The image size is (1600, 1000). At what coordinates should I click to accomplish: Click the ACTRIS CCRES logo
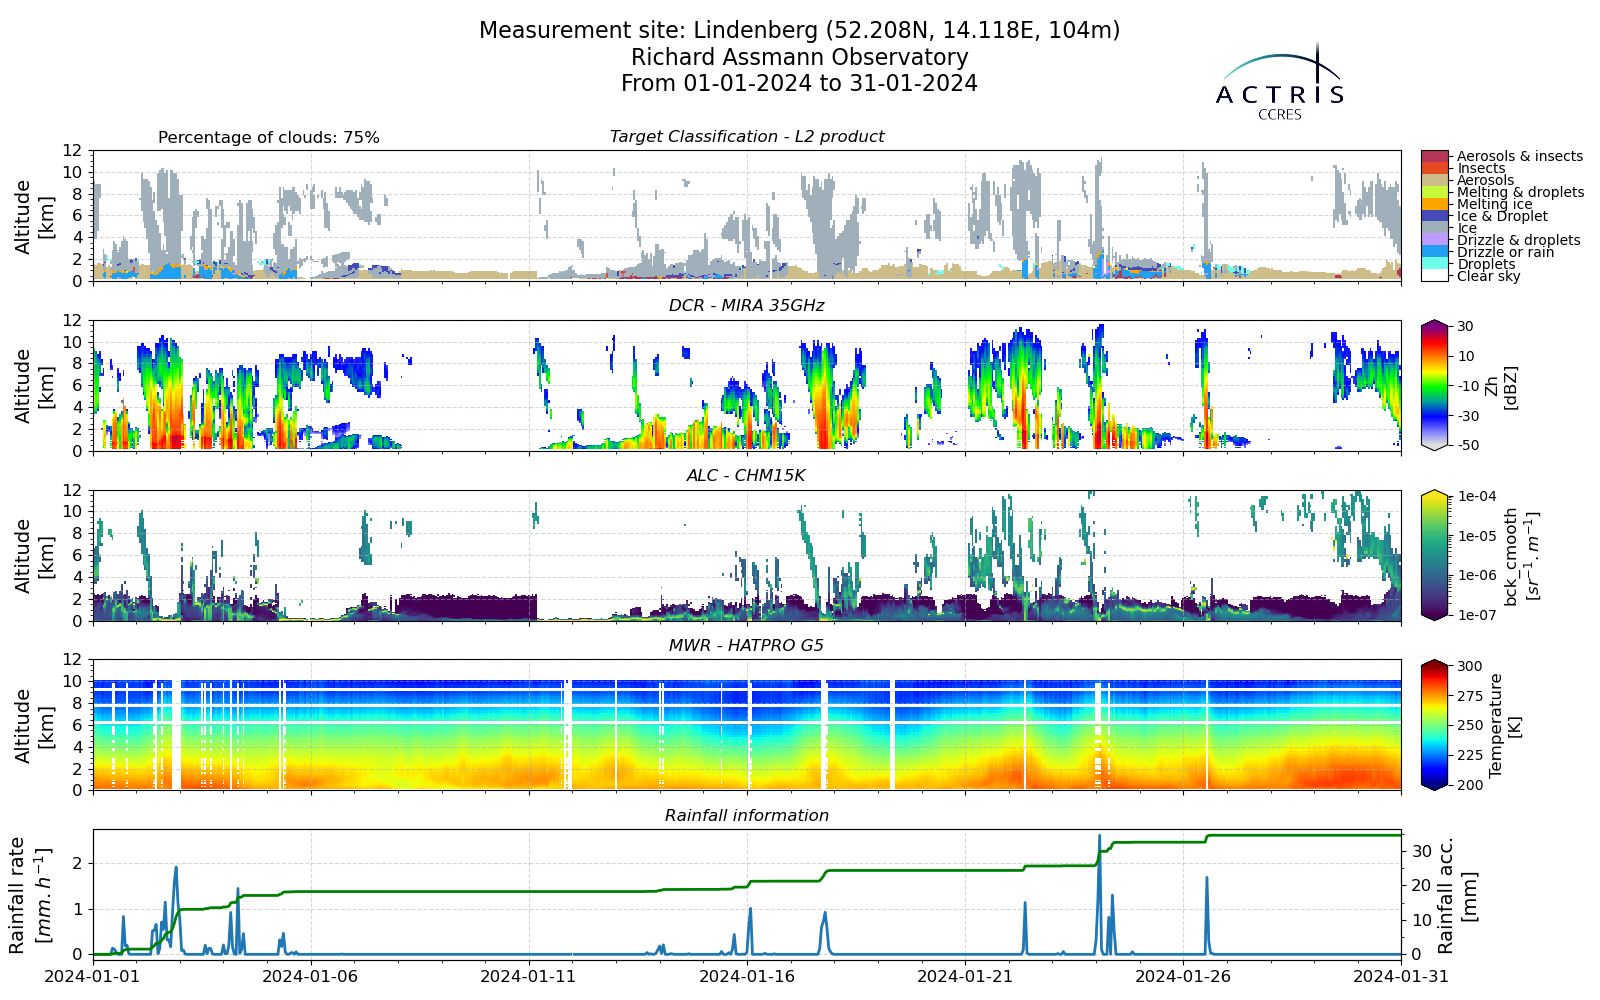pyautogui.click(x=1280, y=82)
